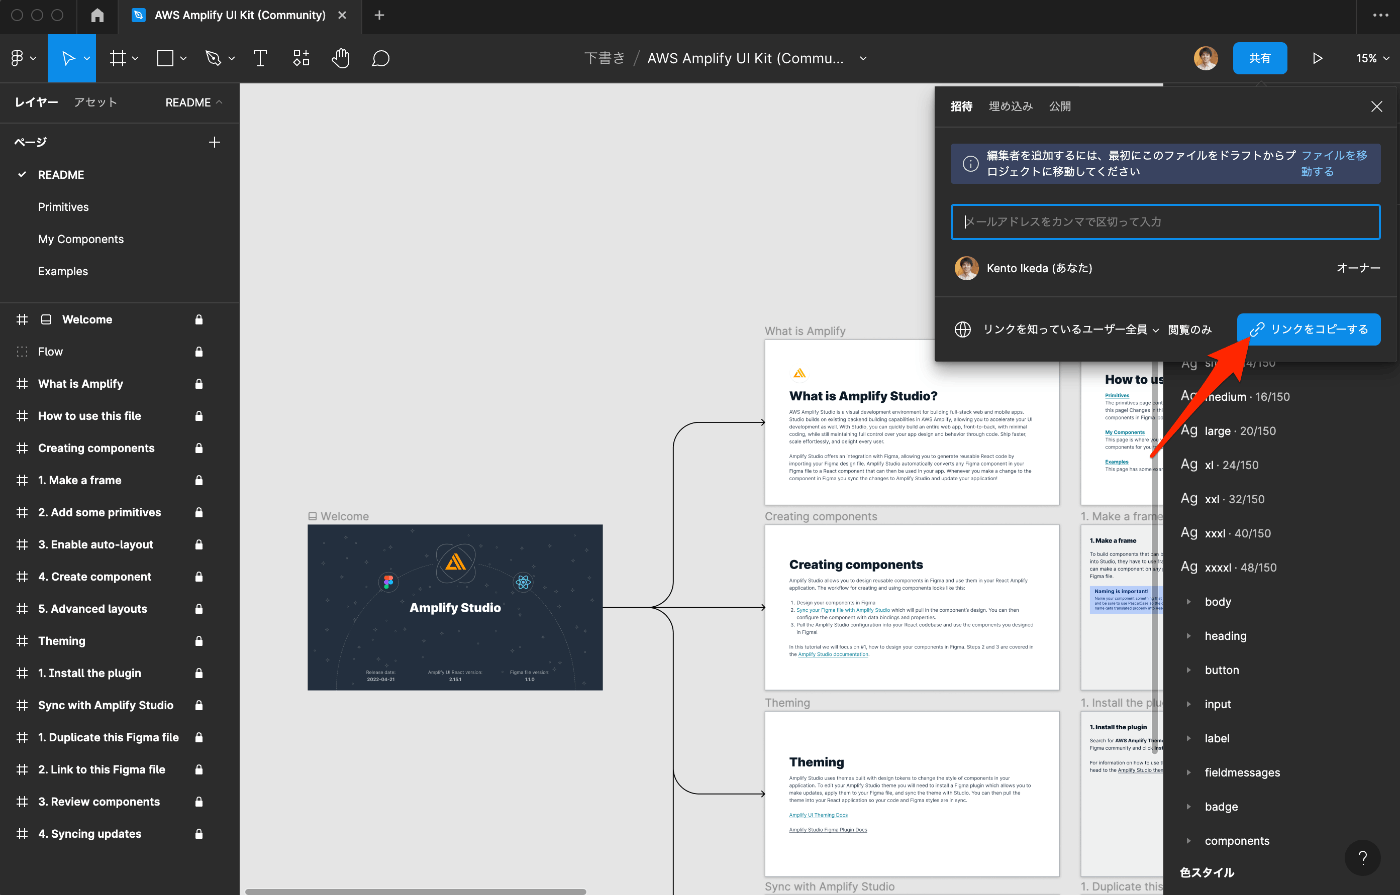The image size is (1400, 895).
Task: Switch to the アセット panel tab
Action: tap(95, 102)
